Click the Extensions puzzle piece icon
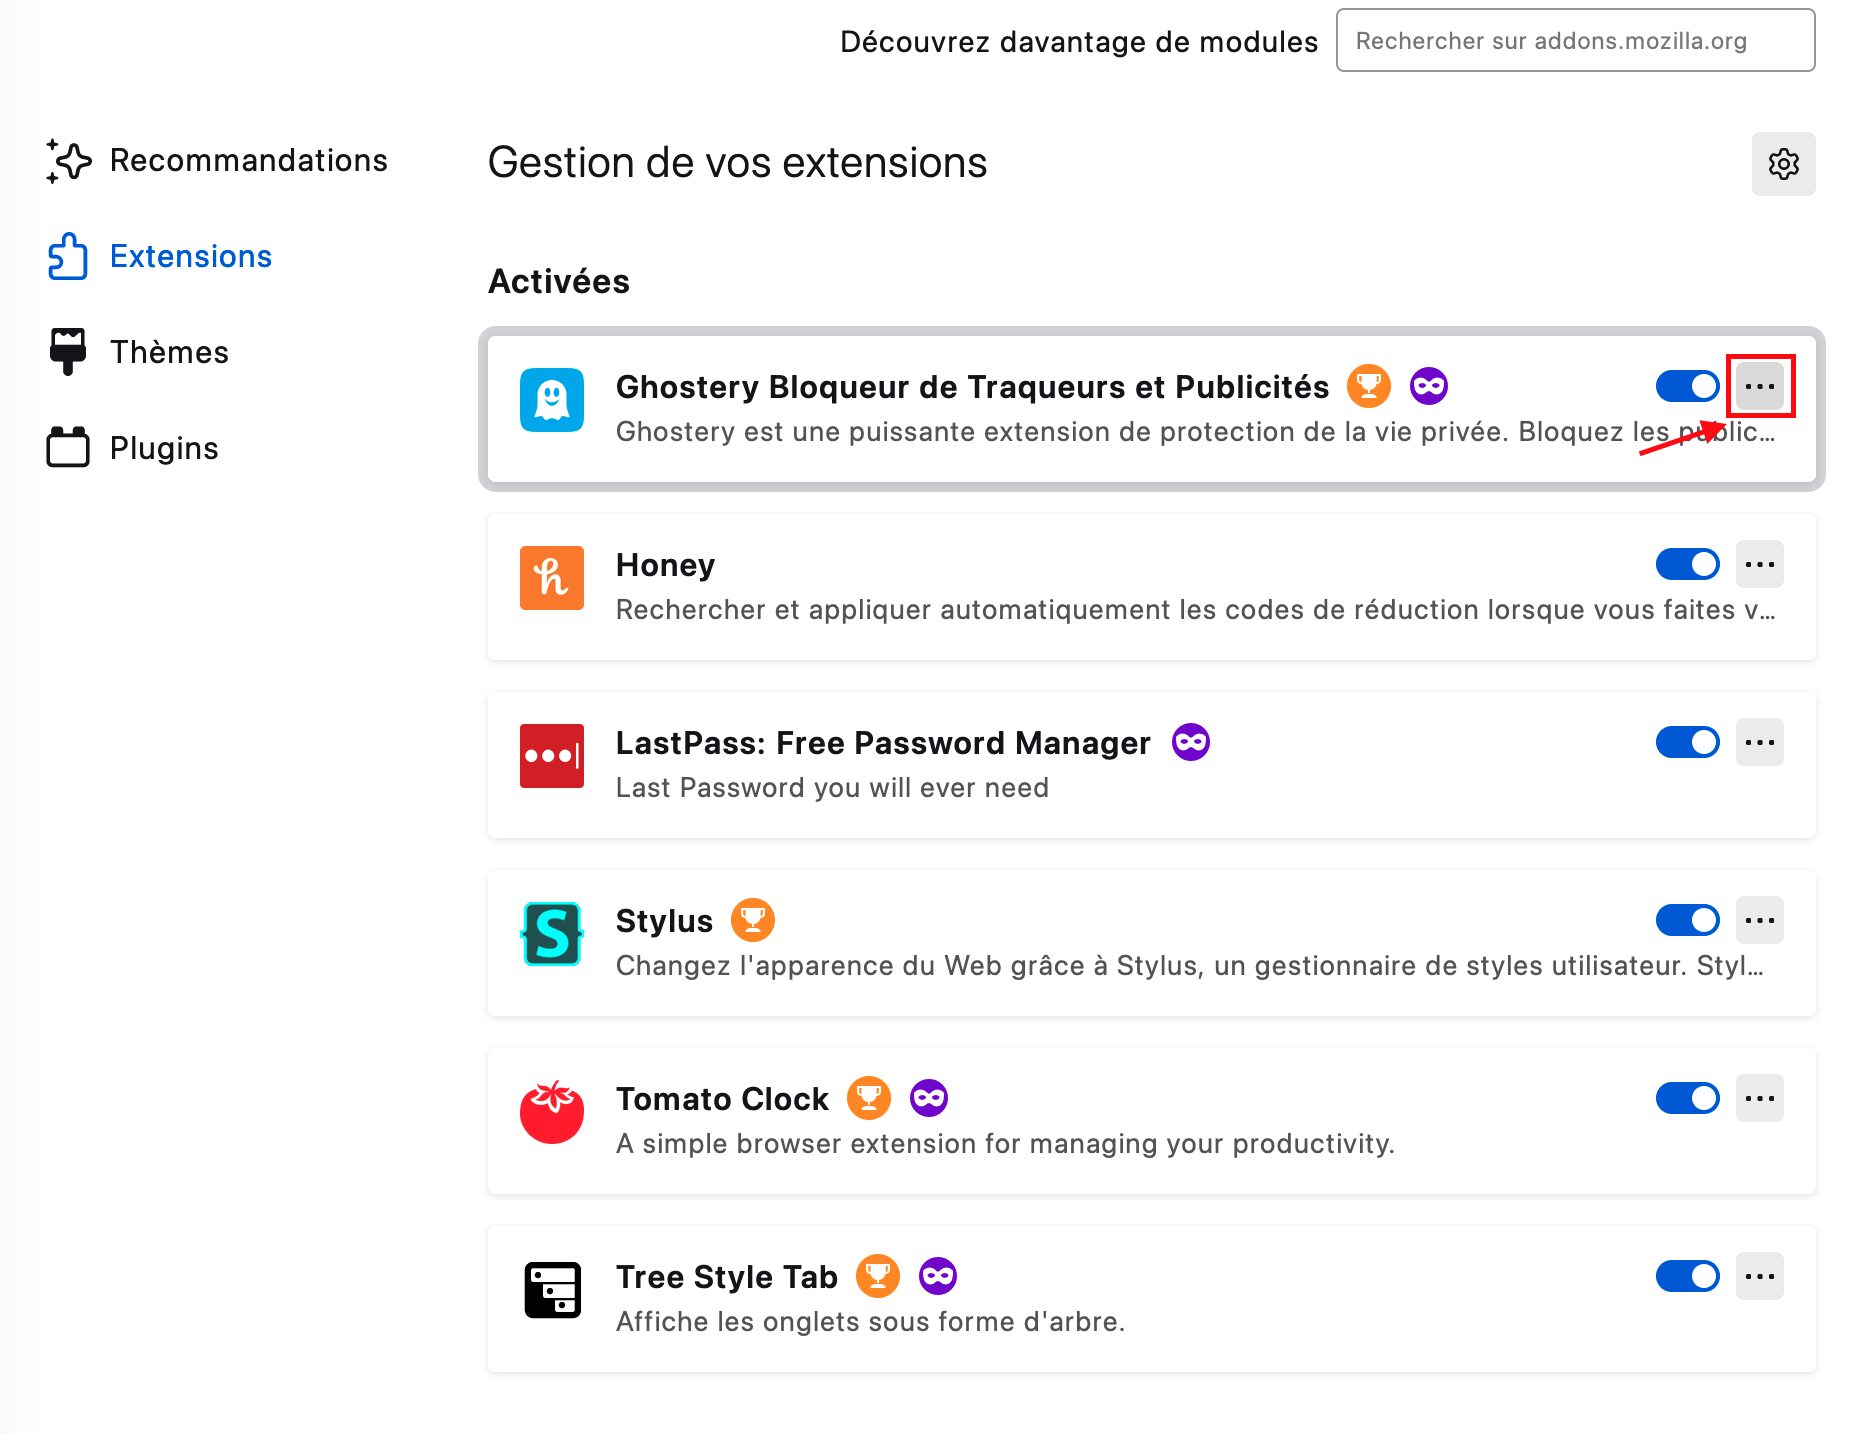The height and width of the screenshot is (1434, 1850). pyautogui.click(x=68, y=257)
